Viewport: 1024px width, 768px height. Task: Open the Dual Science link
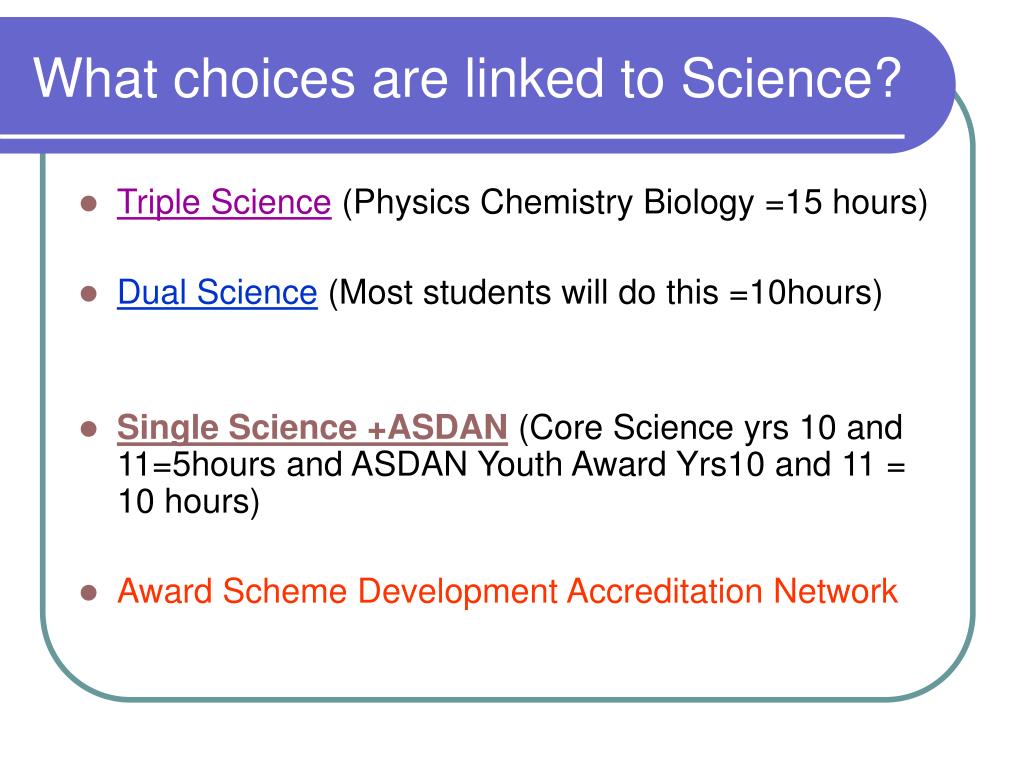pos(217,292)
